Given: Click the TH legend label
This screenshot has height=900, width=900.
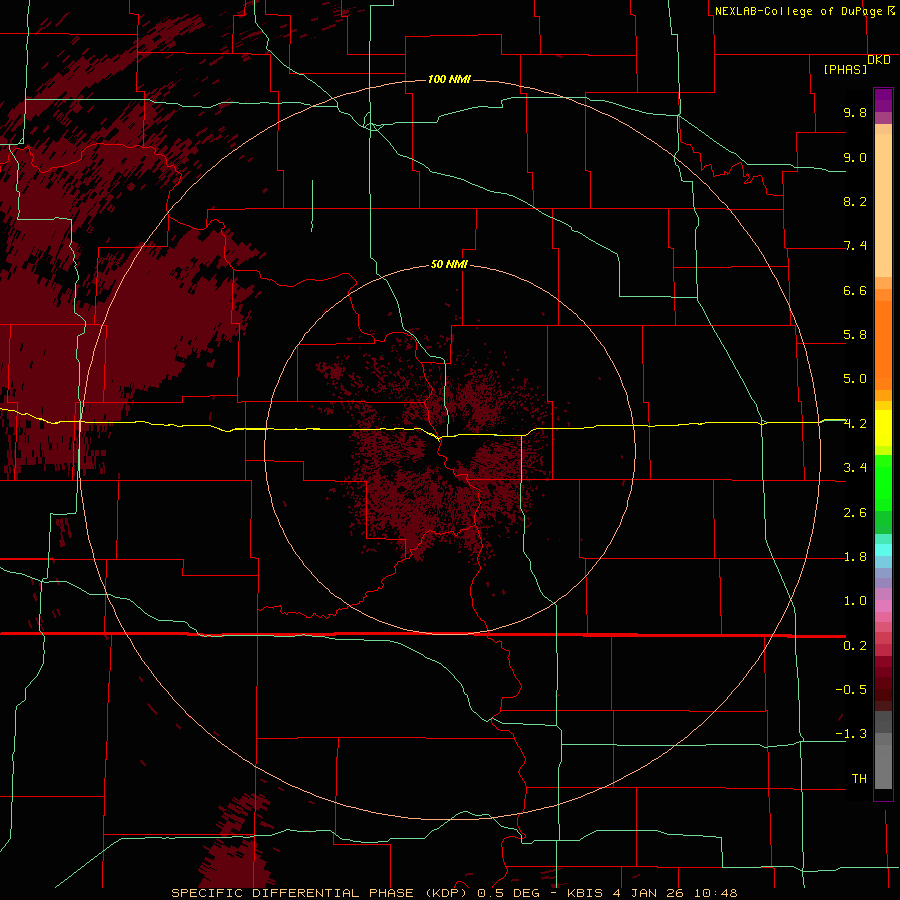Looking at the screenshot, I should (x=859, y=779).
